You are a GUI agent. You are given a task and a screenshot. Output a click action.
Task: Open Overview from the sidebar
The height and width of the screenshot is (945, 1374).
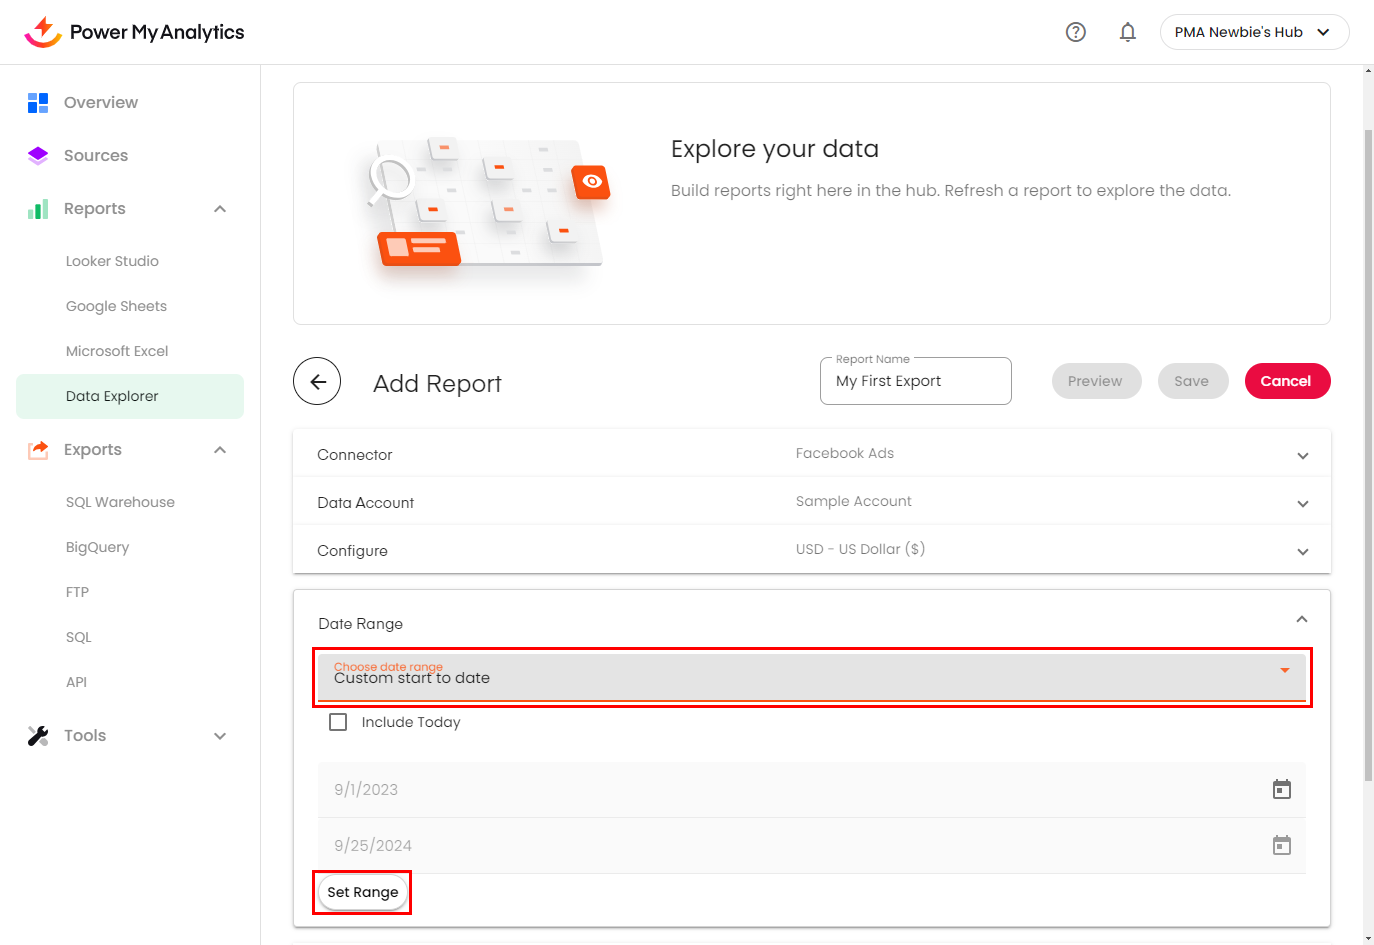coord(100,102)
